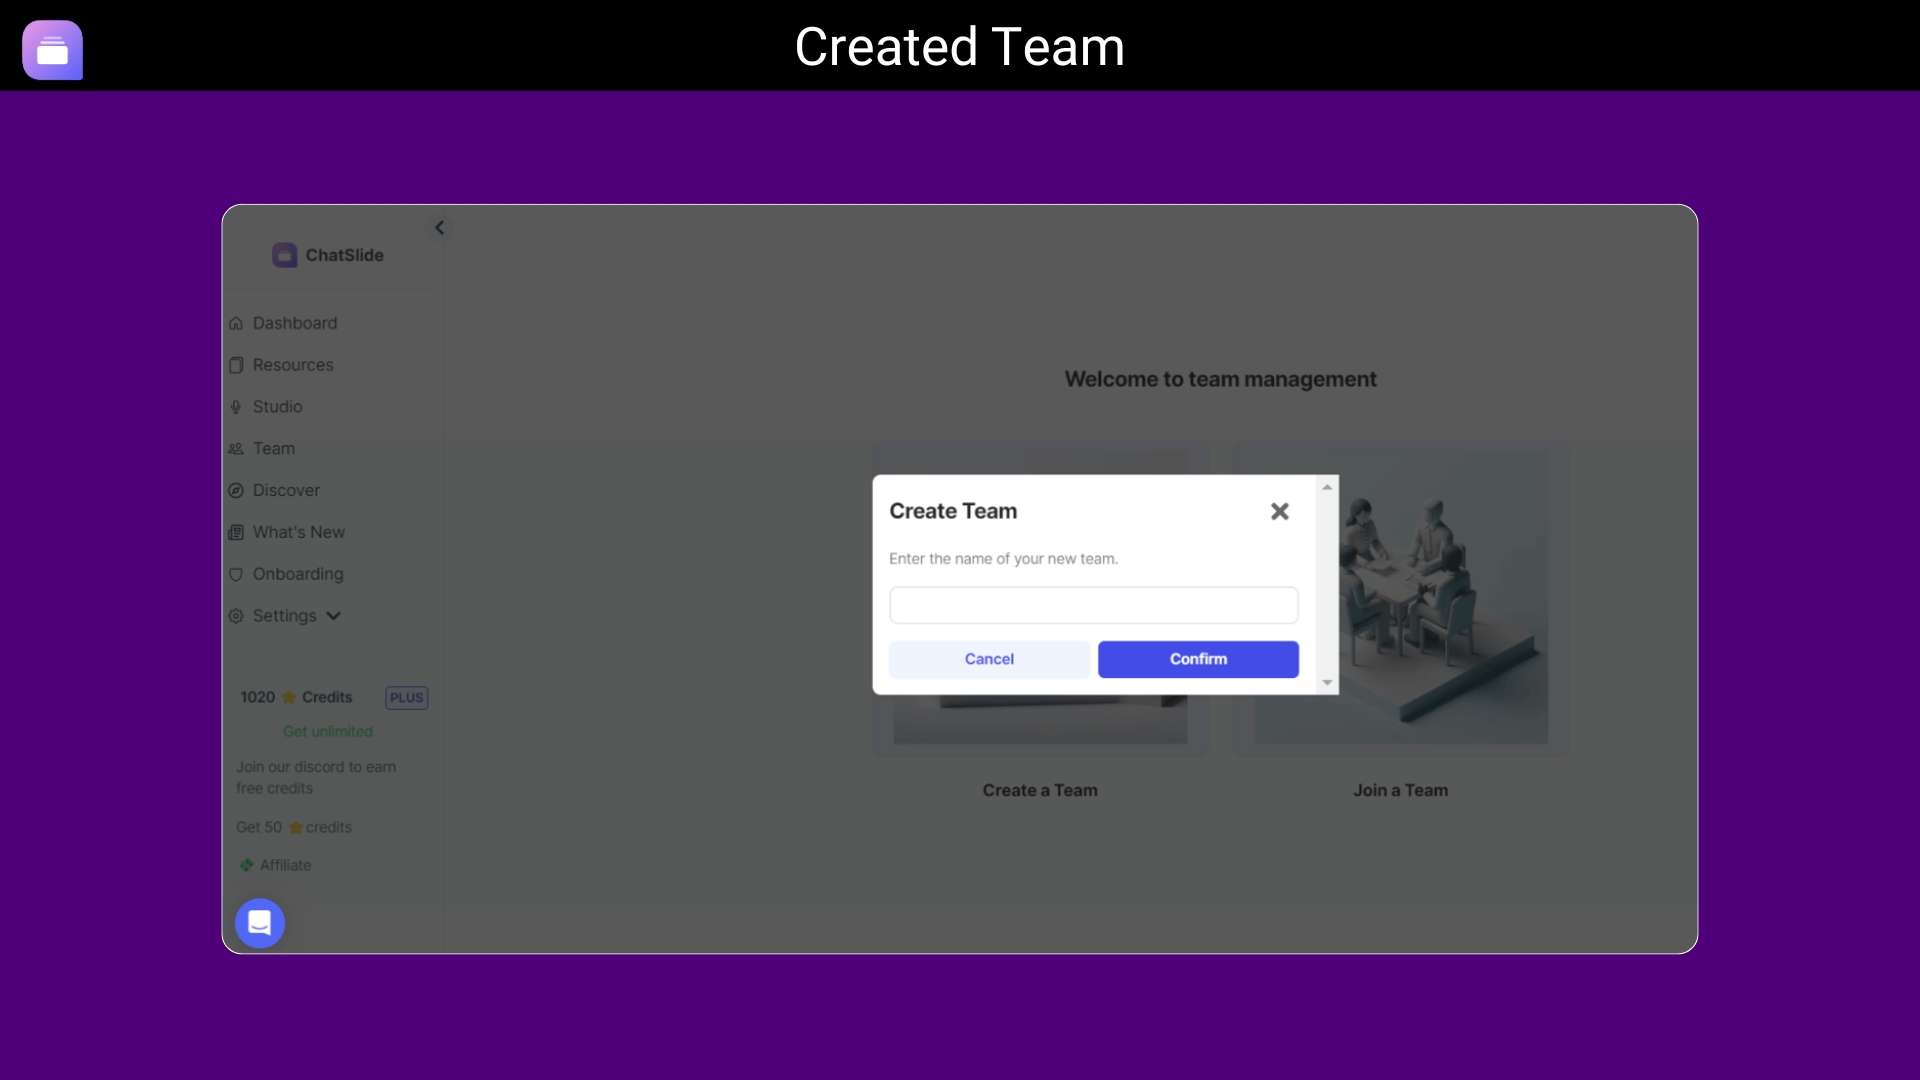
Task: Collapse the sidebar with the chevron arrow
Action: [x=440, y=227]
